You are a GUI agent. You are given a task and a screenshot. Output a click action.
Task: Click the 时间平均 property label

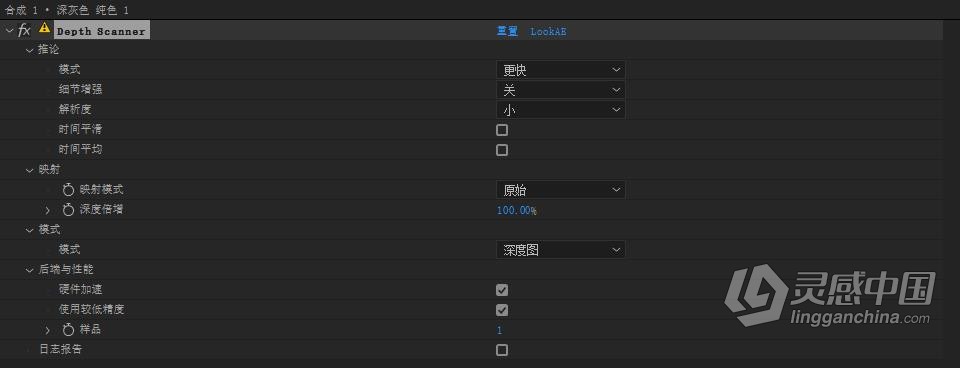click(80, 149)
